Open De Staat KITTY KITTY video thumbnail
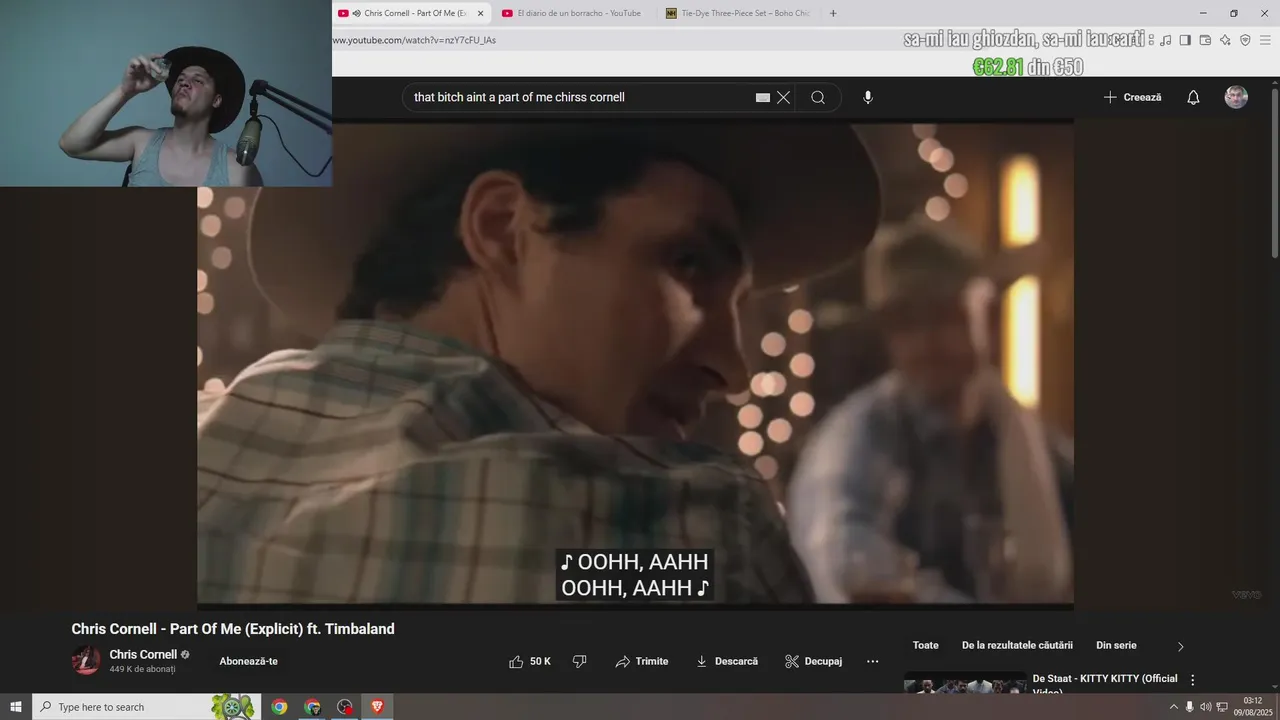Image resolution: width=1280 pixels, height=720 pixels. (x=965, y=685)
